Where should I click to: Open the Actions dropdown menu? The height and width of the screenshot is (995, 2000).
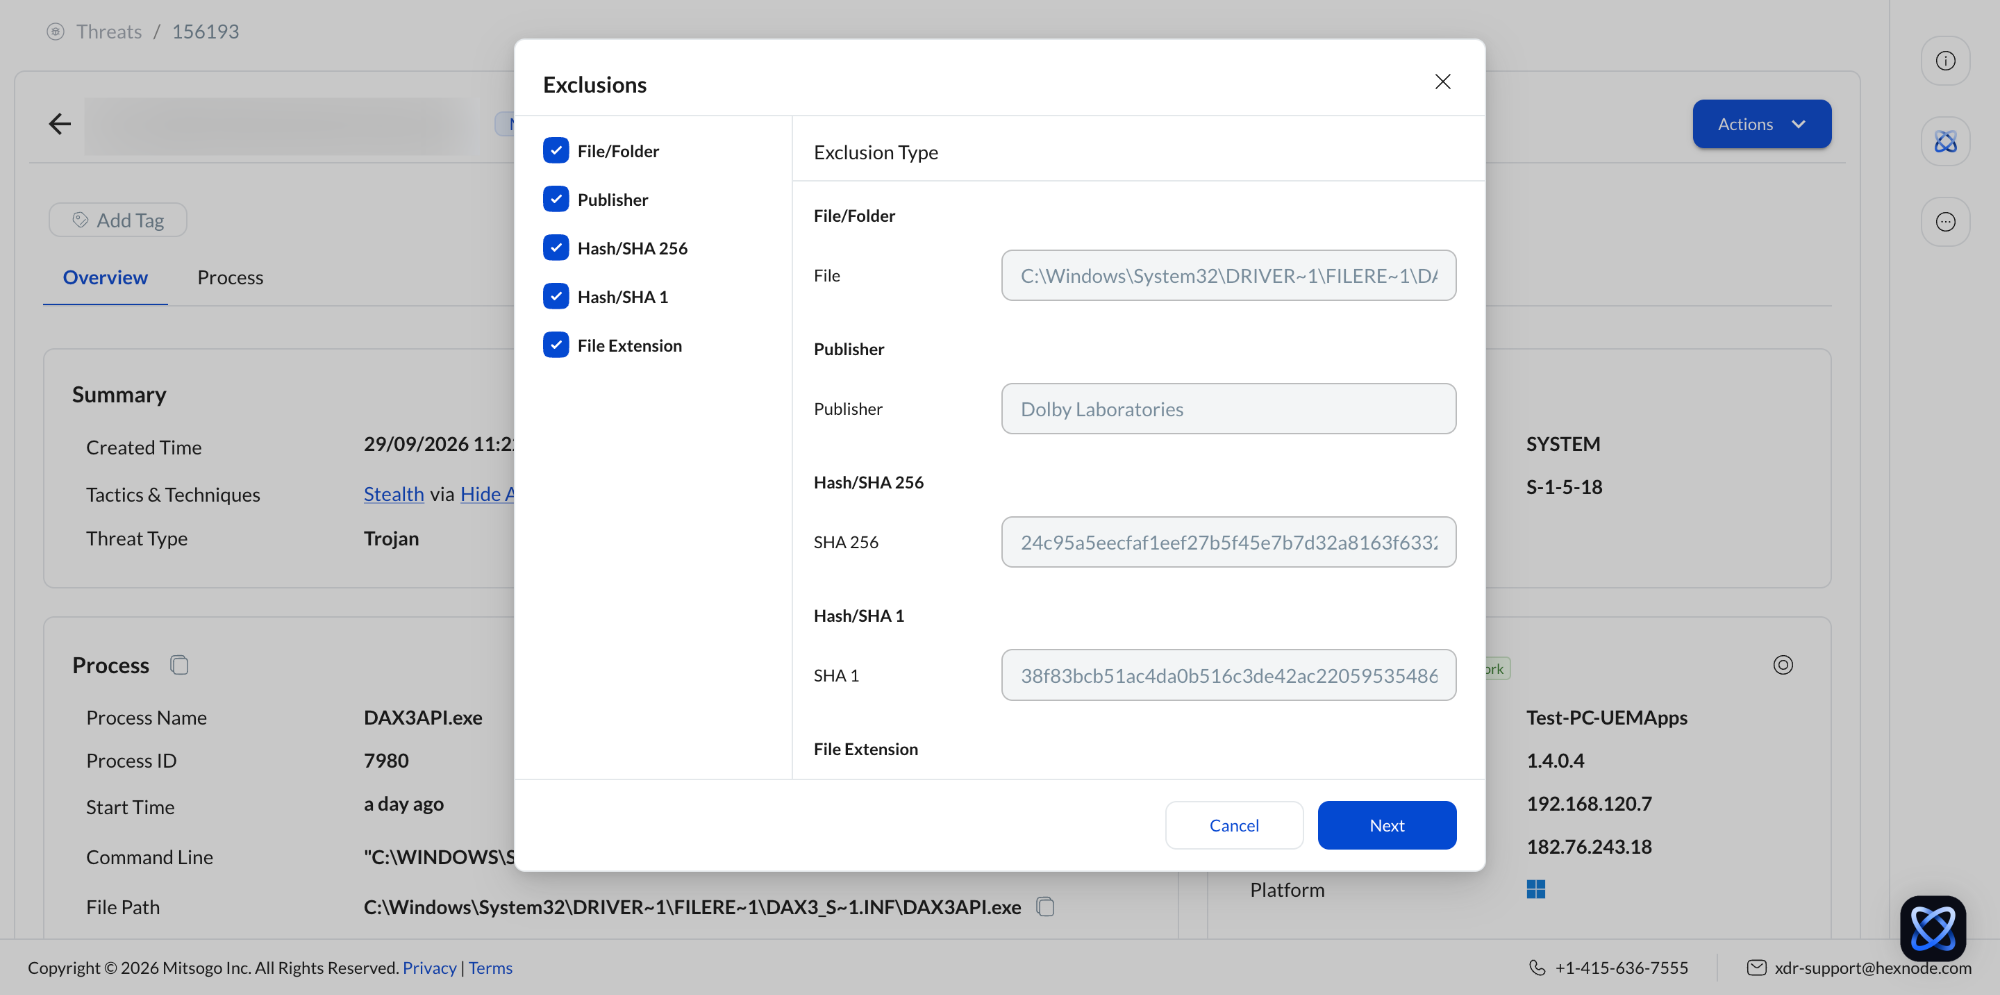click(x=1762, y=124)
